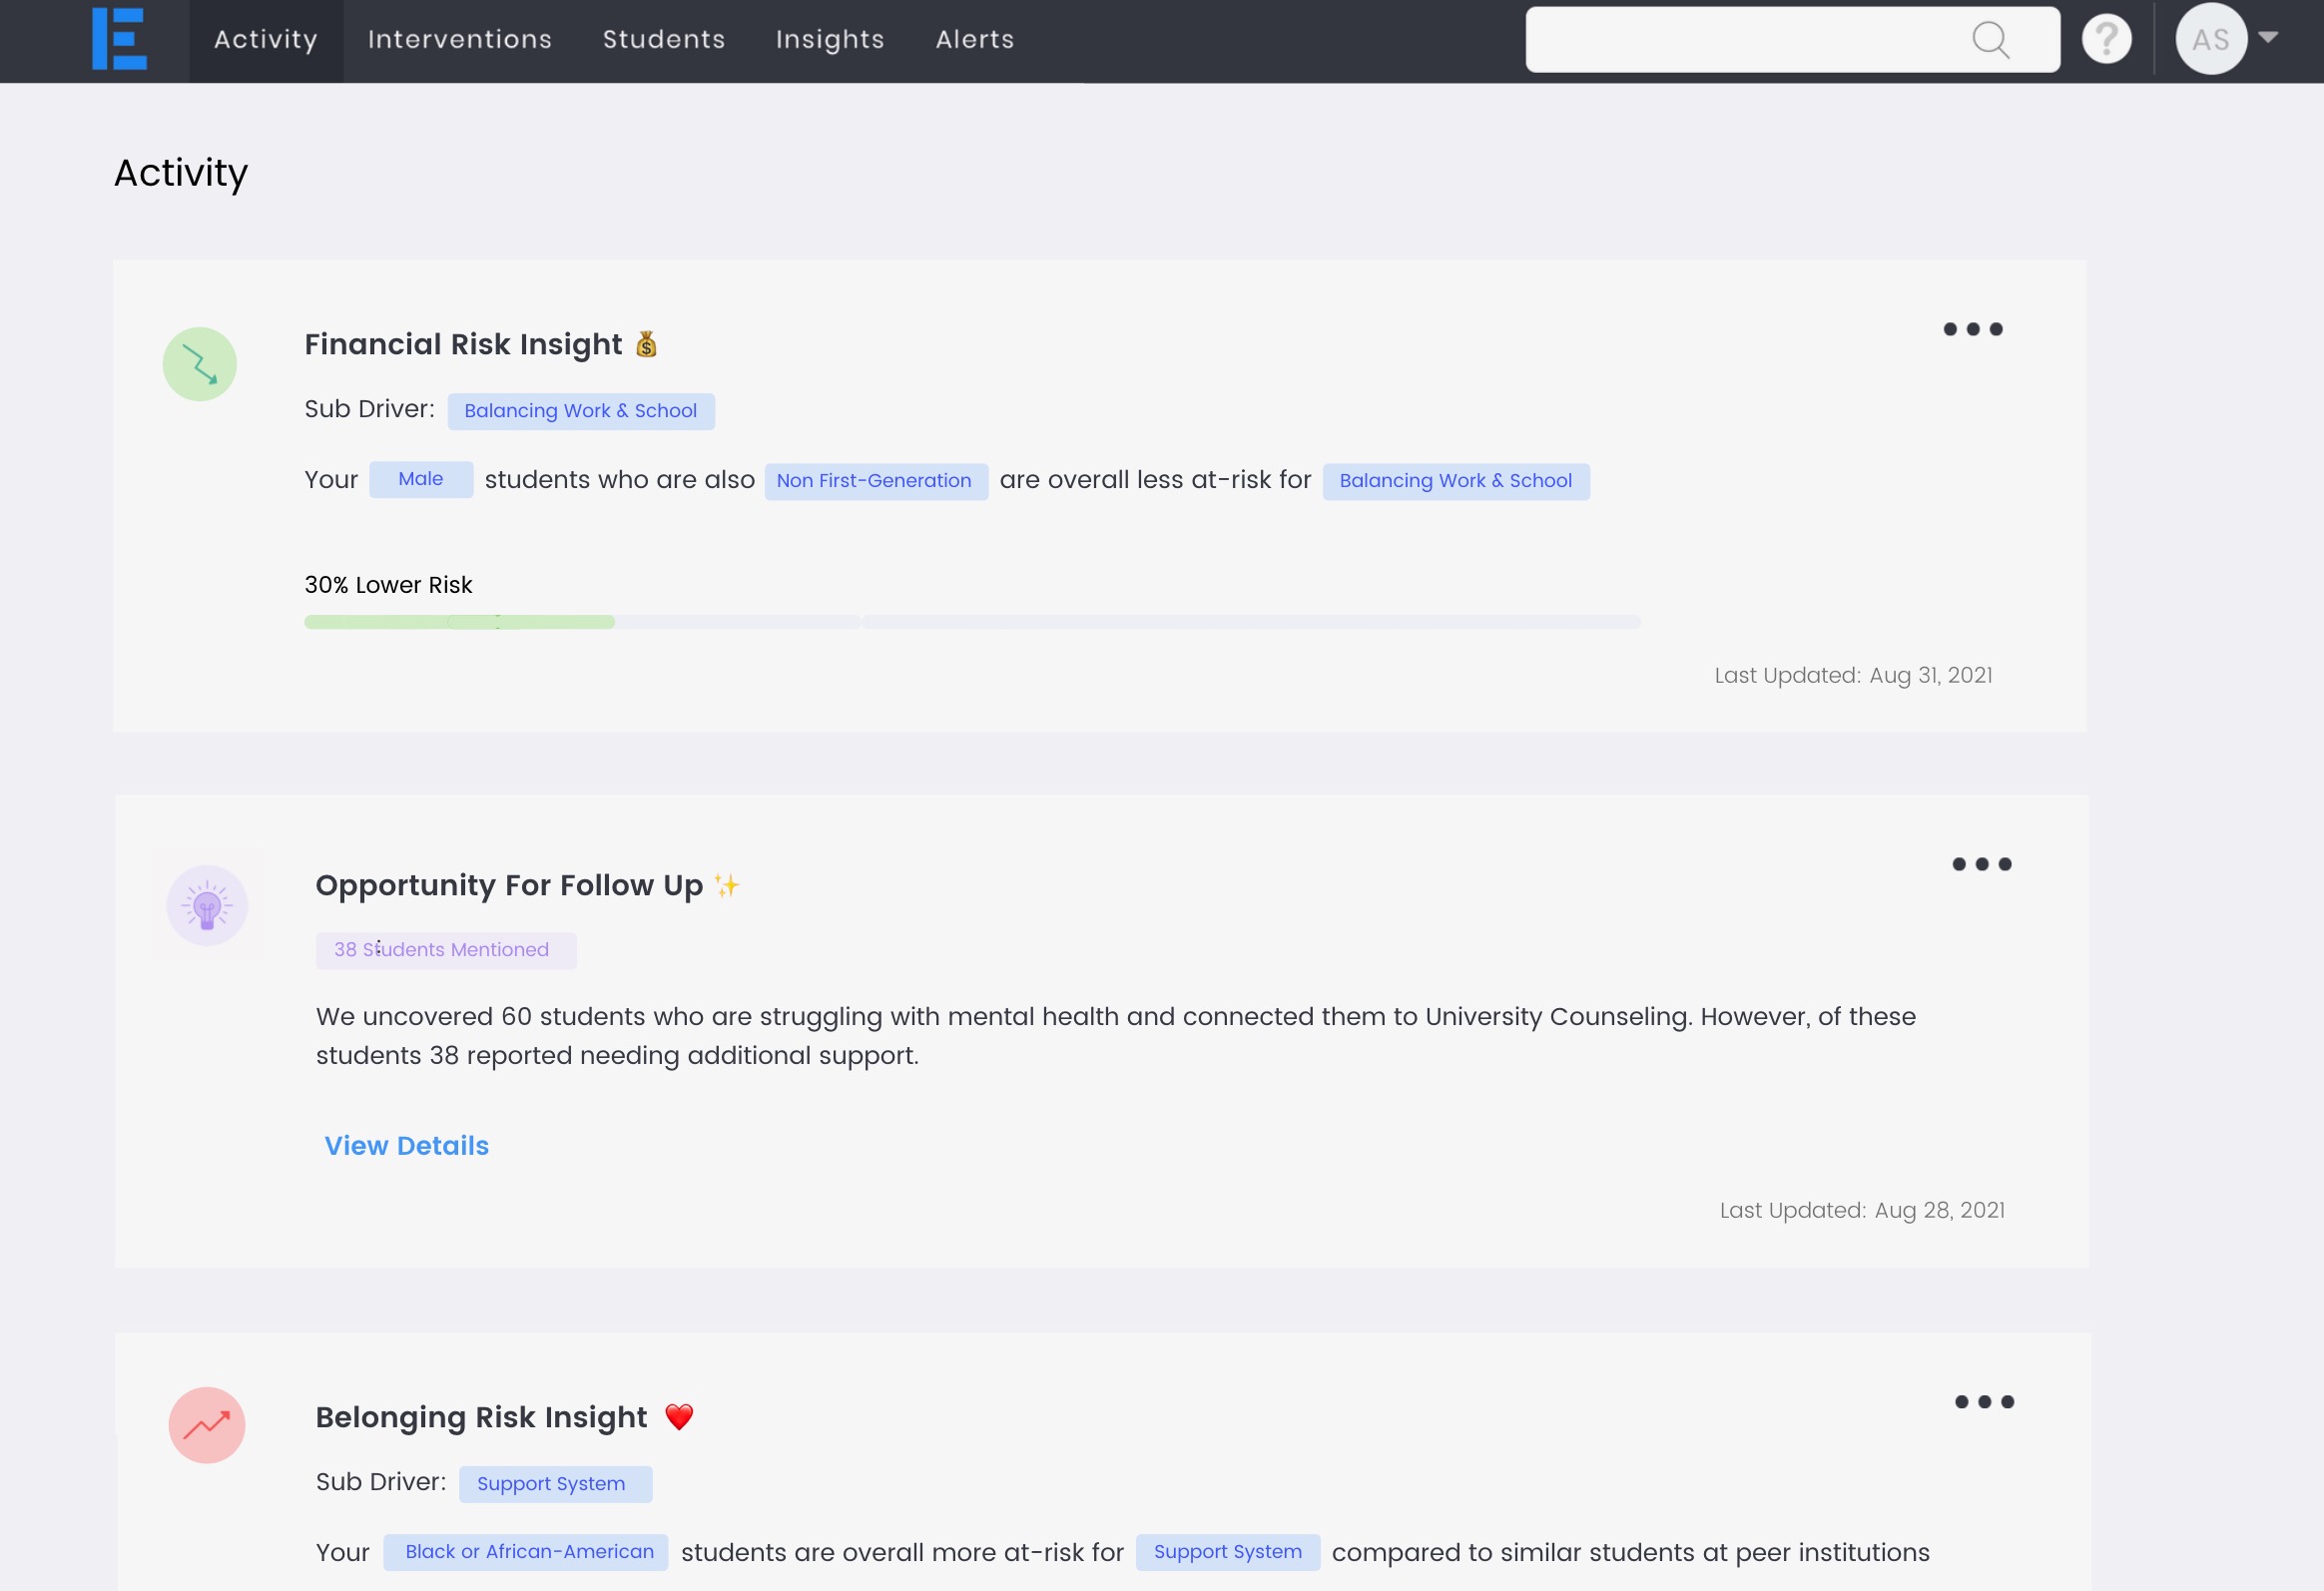
Task: Open Belonging Risk Insight options menu
Action: coord(1984,1402)
